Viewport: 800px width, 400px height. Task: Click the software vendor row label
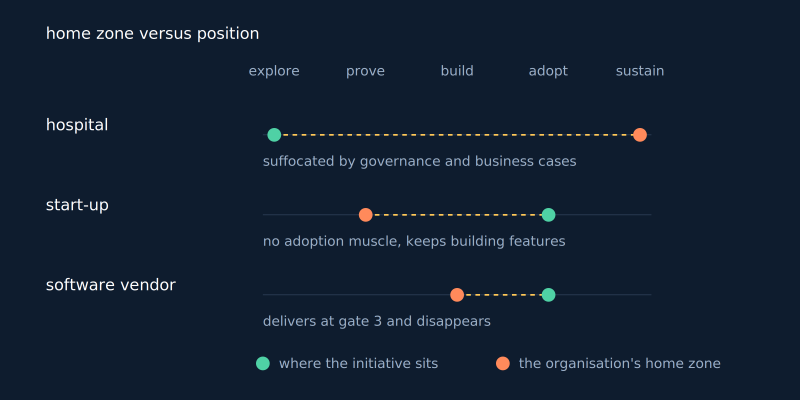111,285
